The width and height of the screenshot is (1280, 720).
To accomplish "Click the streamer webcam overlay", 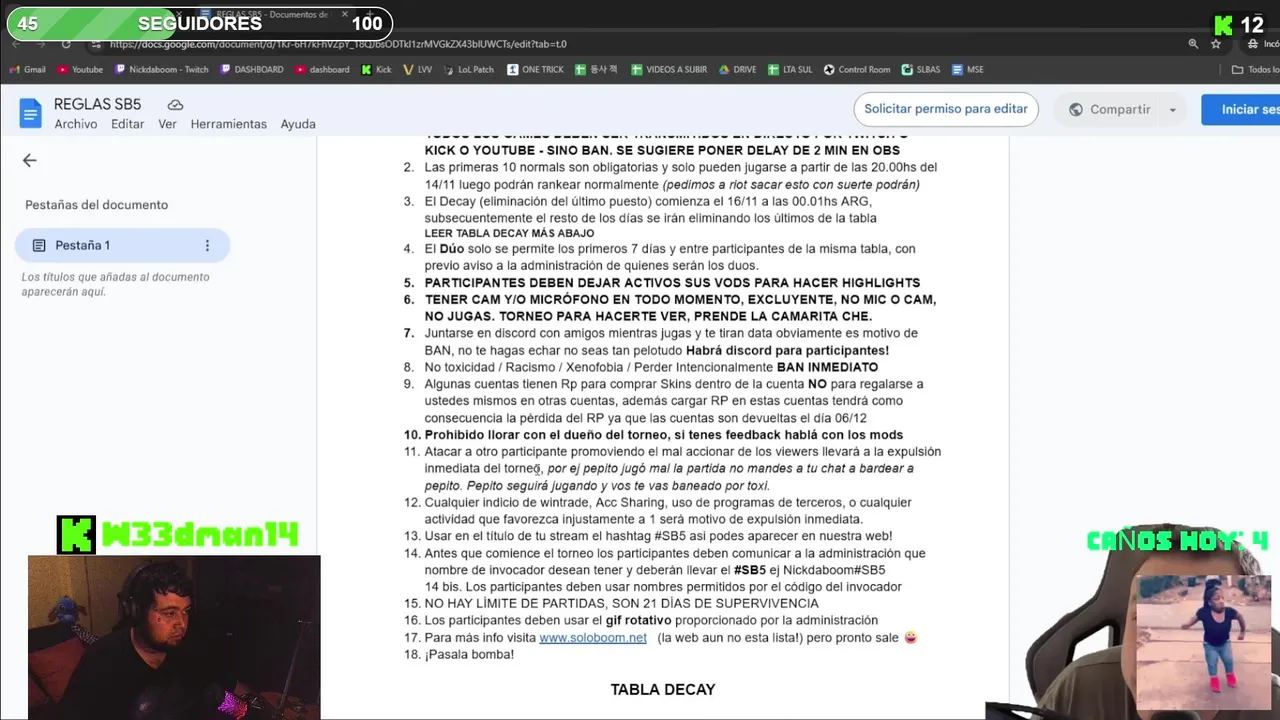I will coord(174,637).
